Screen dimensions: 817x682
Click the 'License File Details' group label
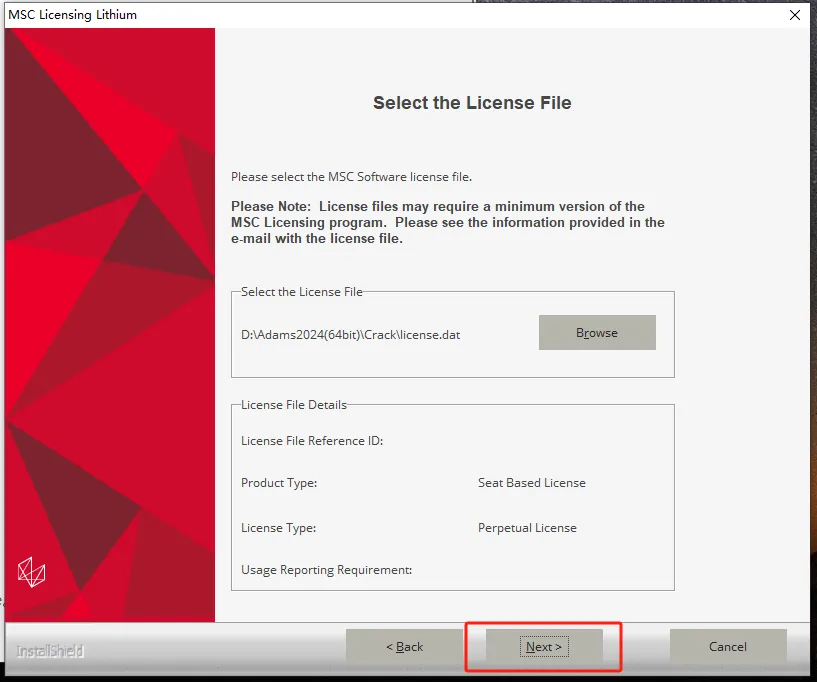(x=294, y=405)
